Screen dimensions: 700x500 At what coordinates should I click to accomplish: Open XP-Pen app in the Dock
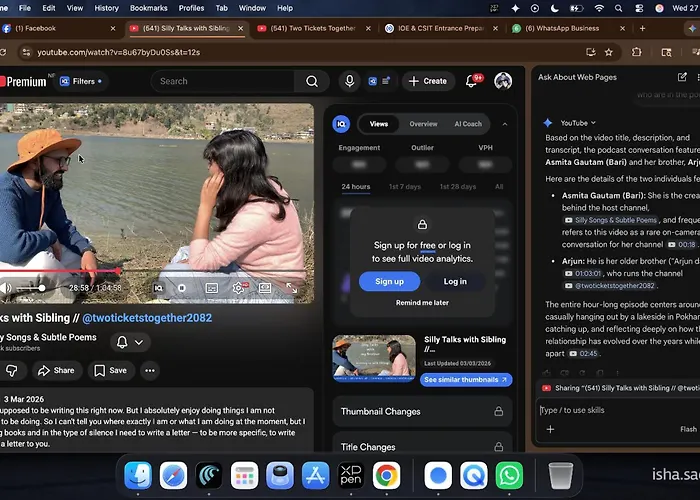coord(351,475)
